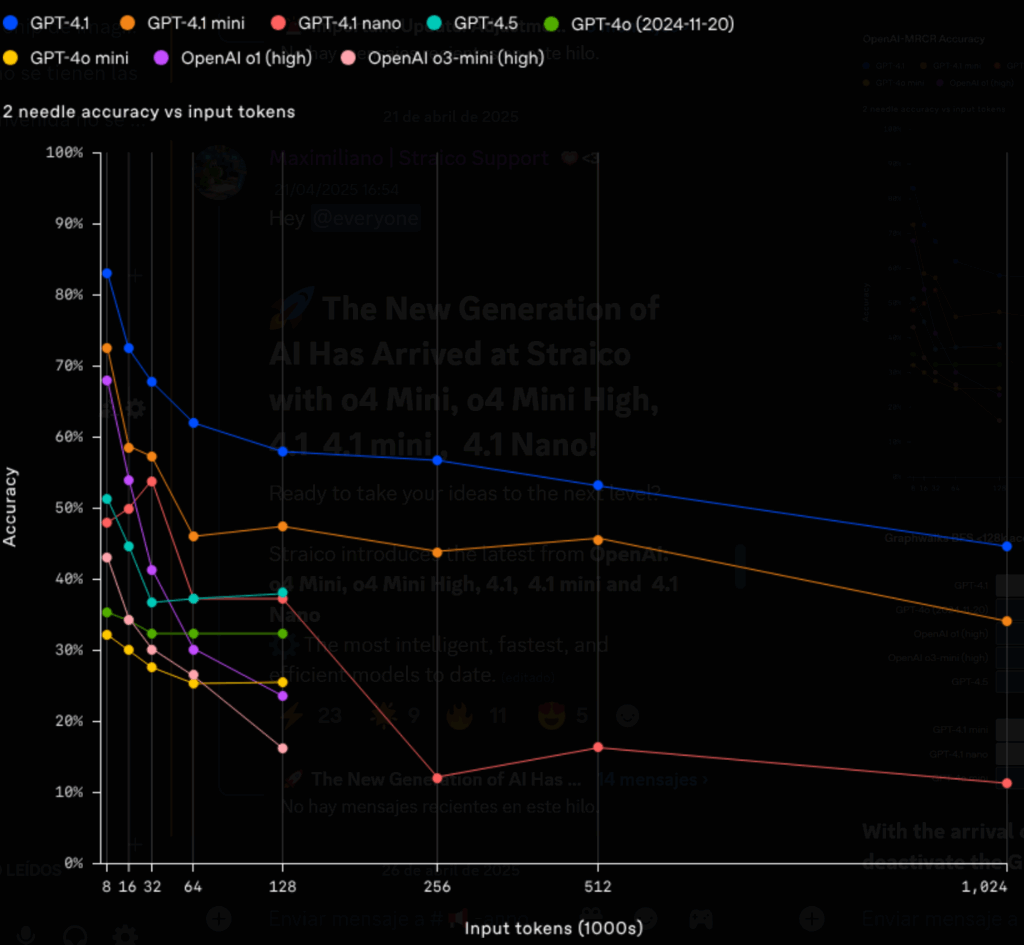Viewport: 1024px width, 945px height.
Task: Select GPT-4.1 data point at 16k tokens
Action: coord(129,348)
